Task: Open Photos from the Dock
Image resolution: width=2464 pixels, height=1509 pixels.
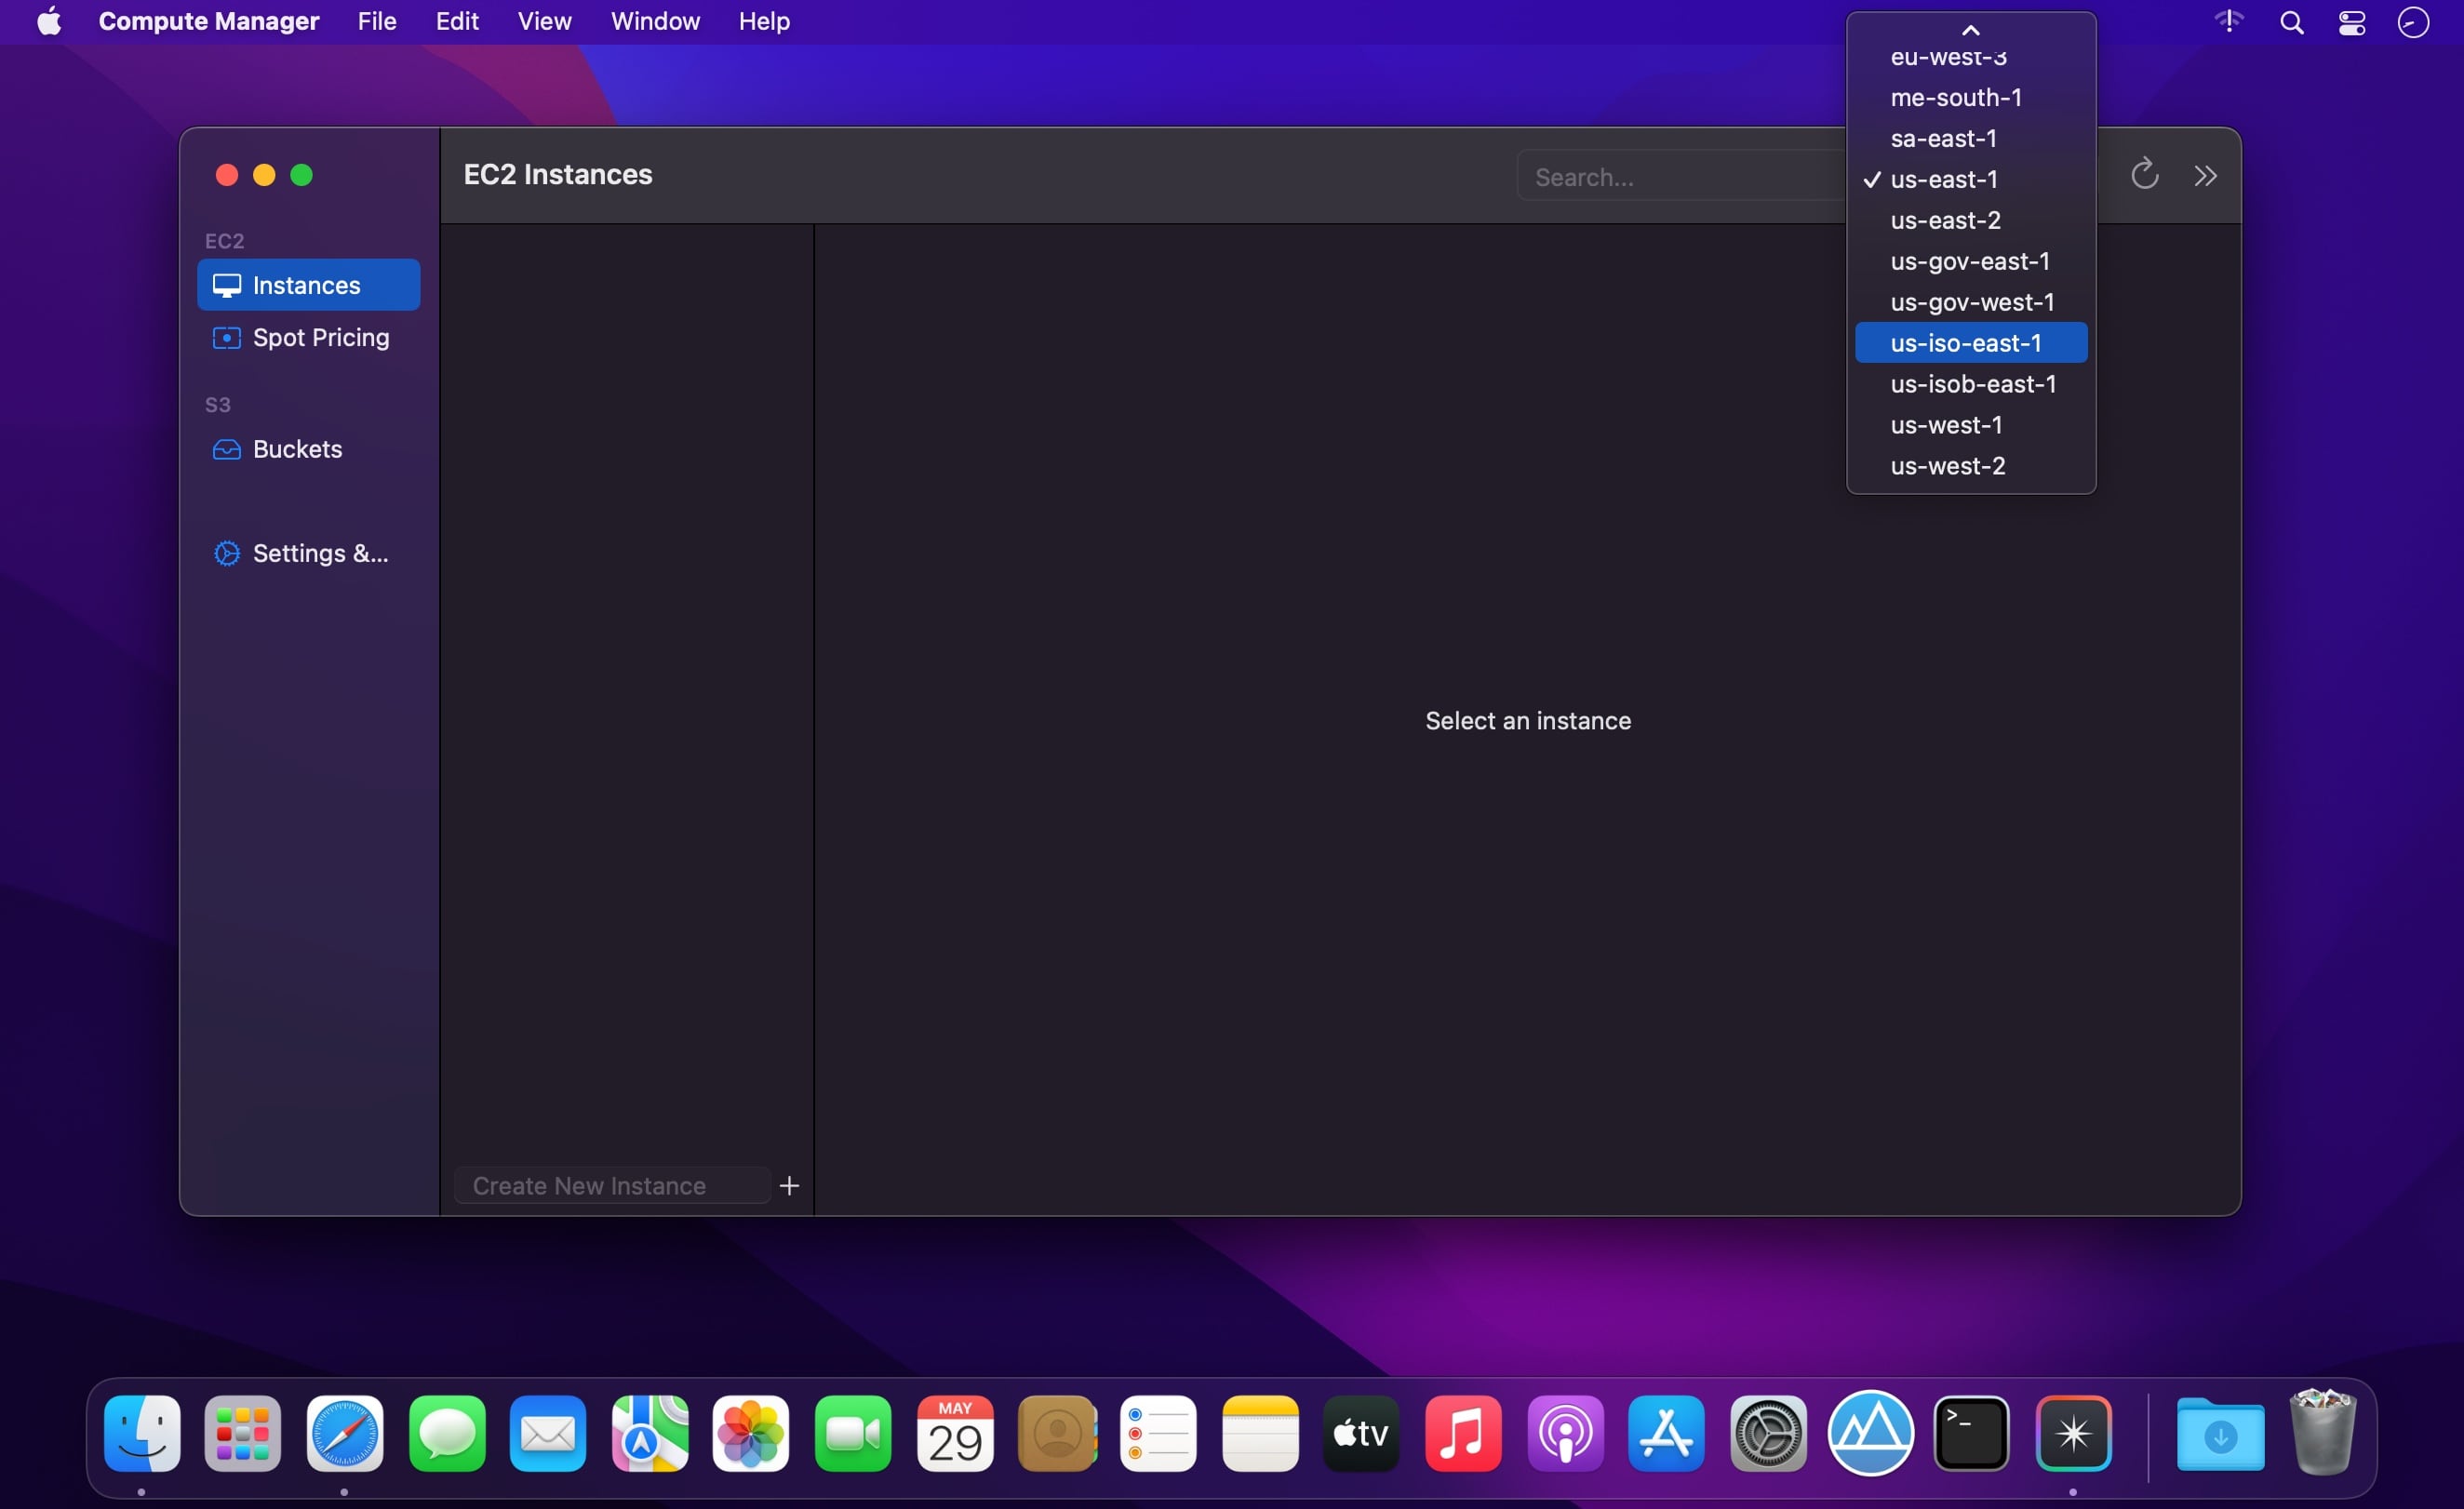Action: [751, 1434]
